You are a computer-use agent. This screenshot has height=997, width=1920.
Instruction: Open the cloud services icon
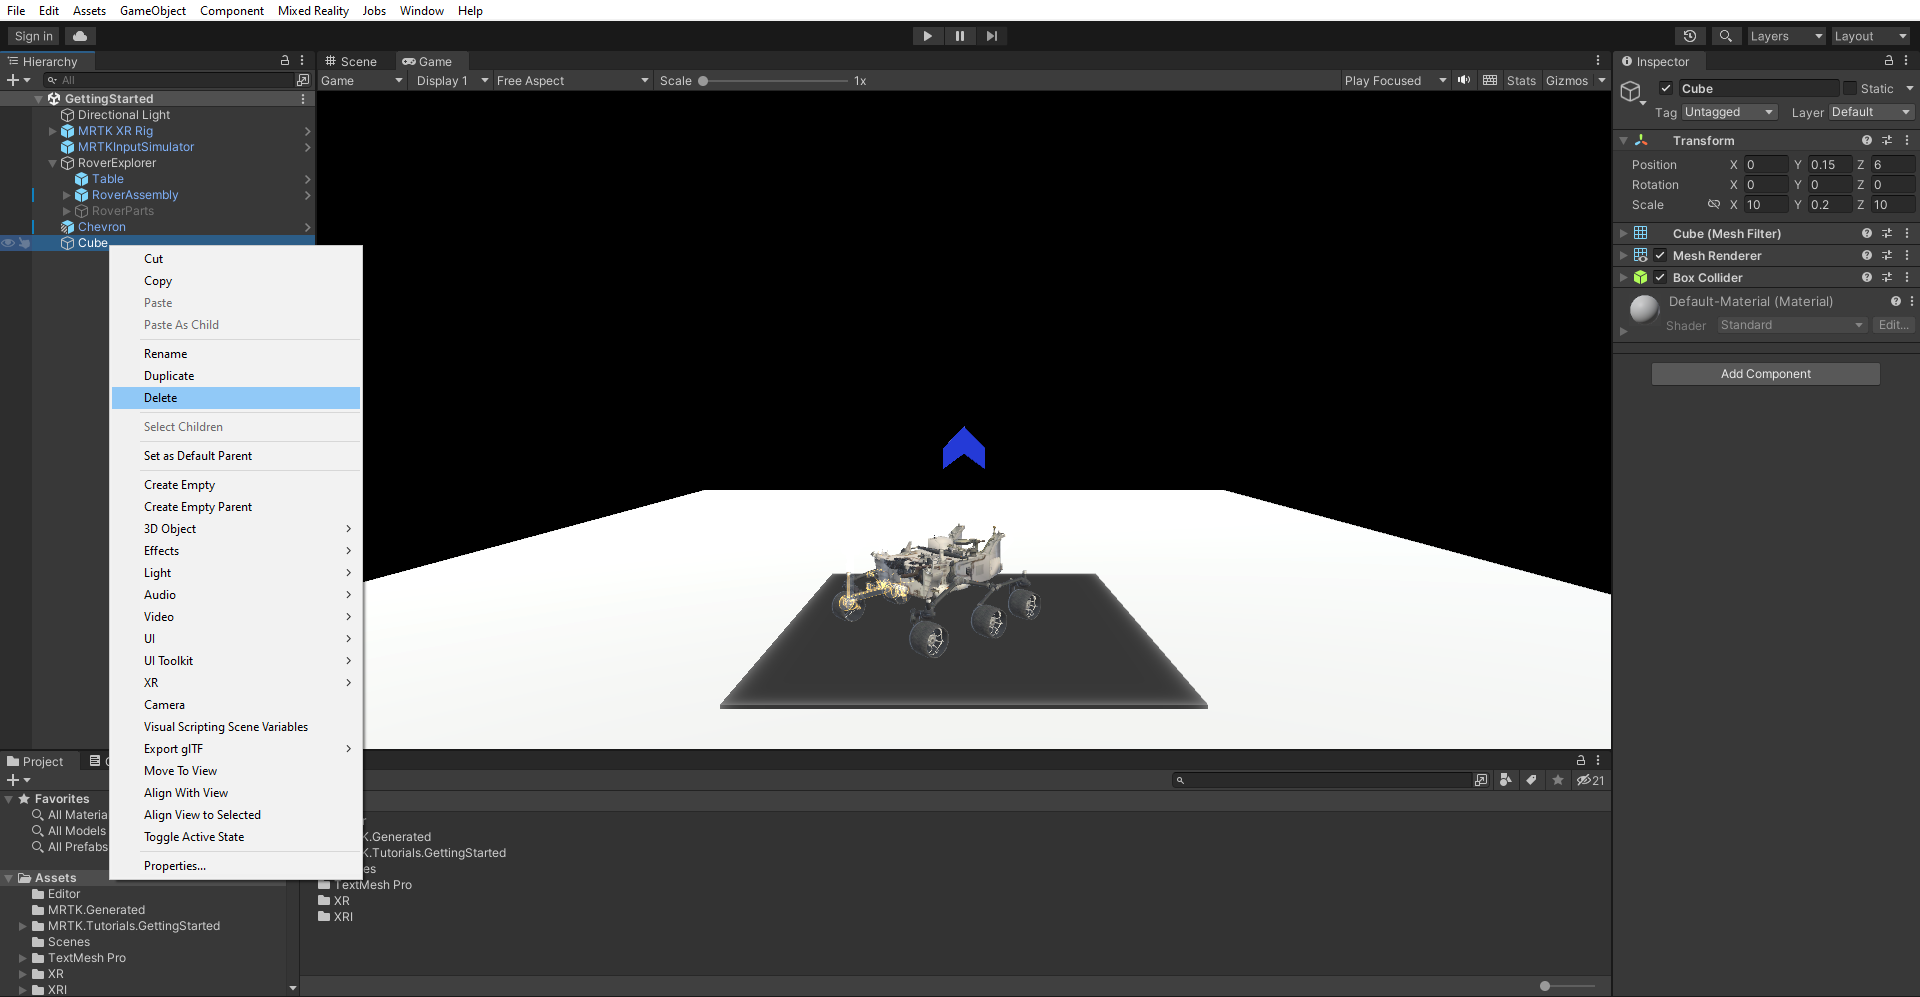[x=80, y=36]
